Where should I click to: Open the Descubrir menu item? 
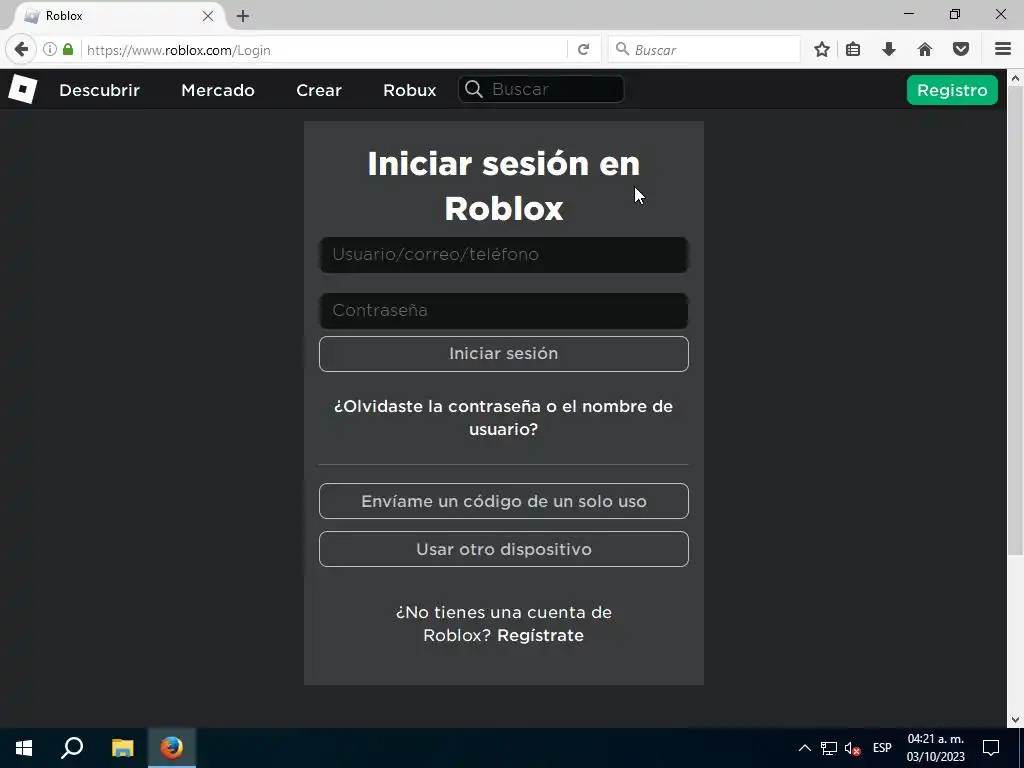pos(99,90)
